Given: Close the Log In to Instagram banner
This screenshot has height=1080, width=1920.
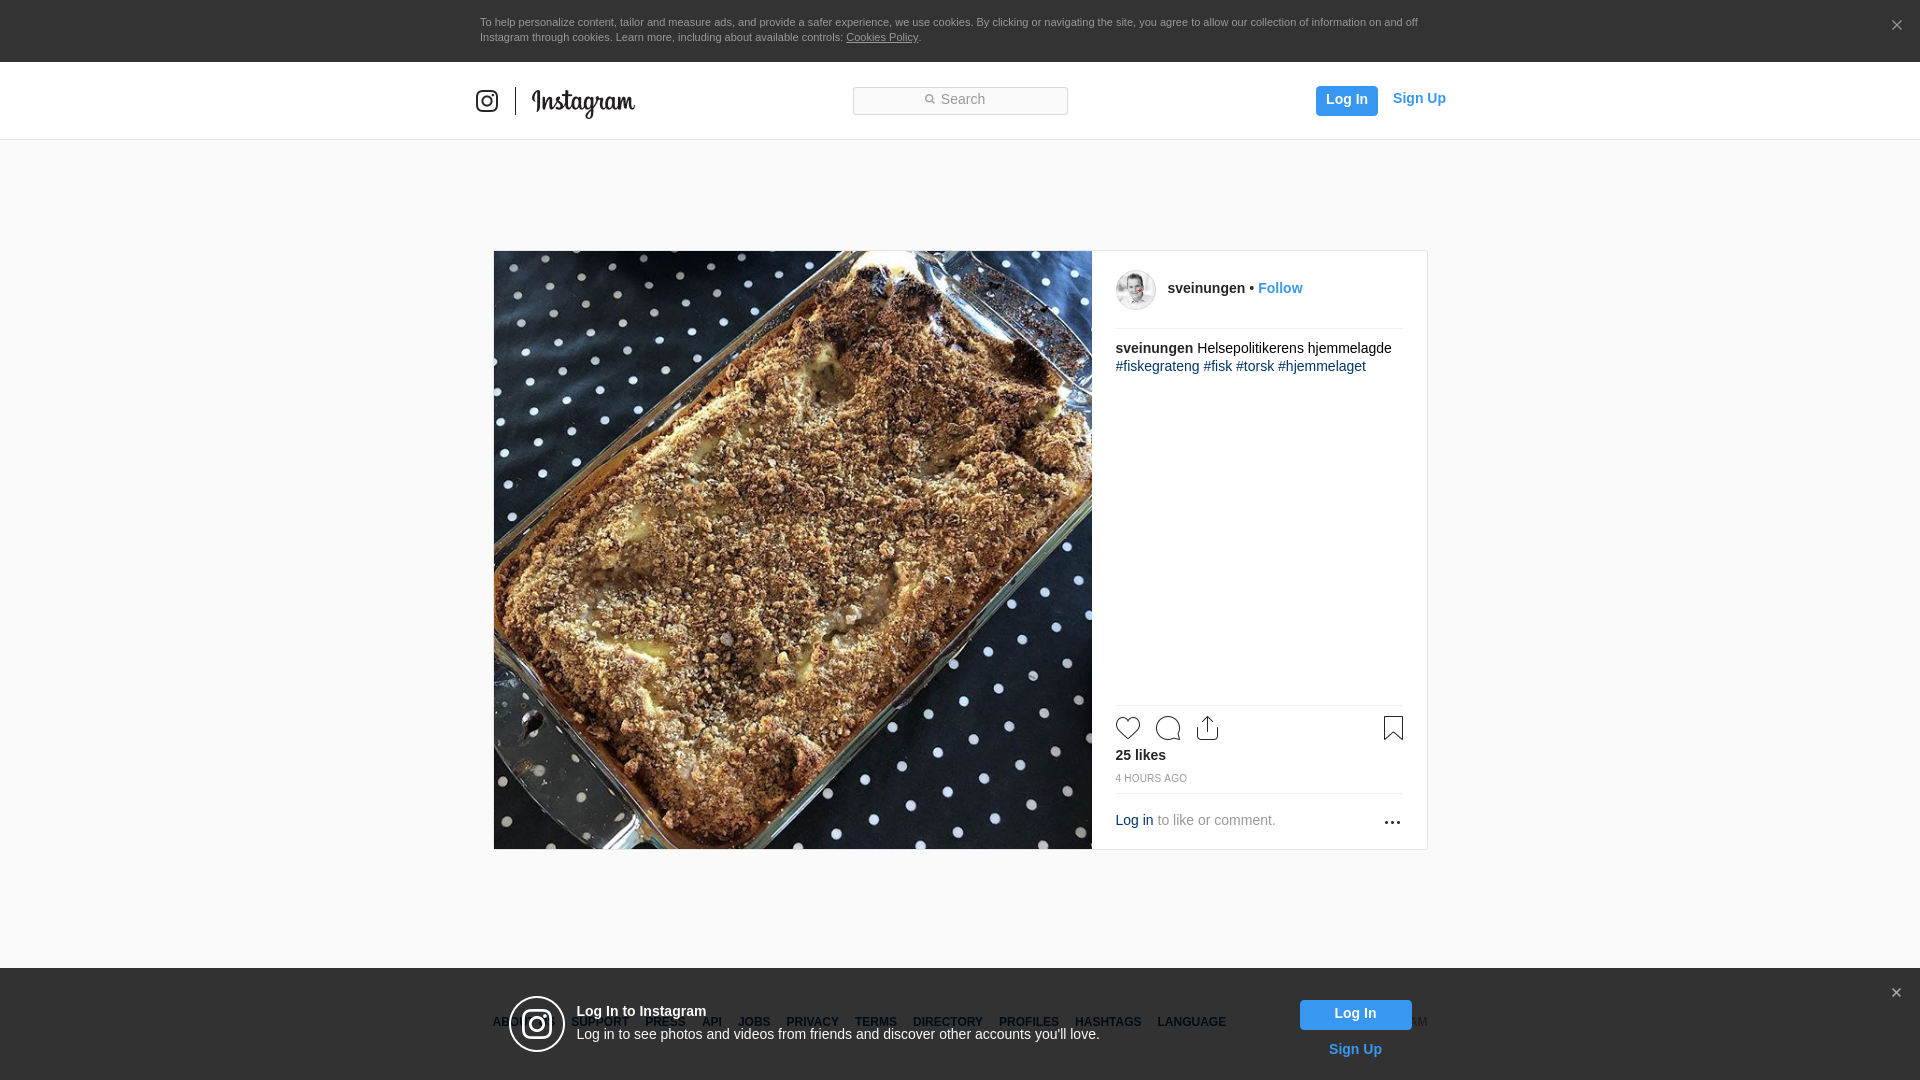Looking at the screenshot, I should coord(1896,993).
